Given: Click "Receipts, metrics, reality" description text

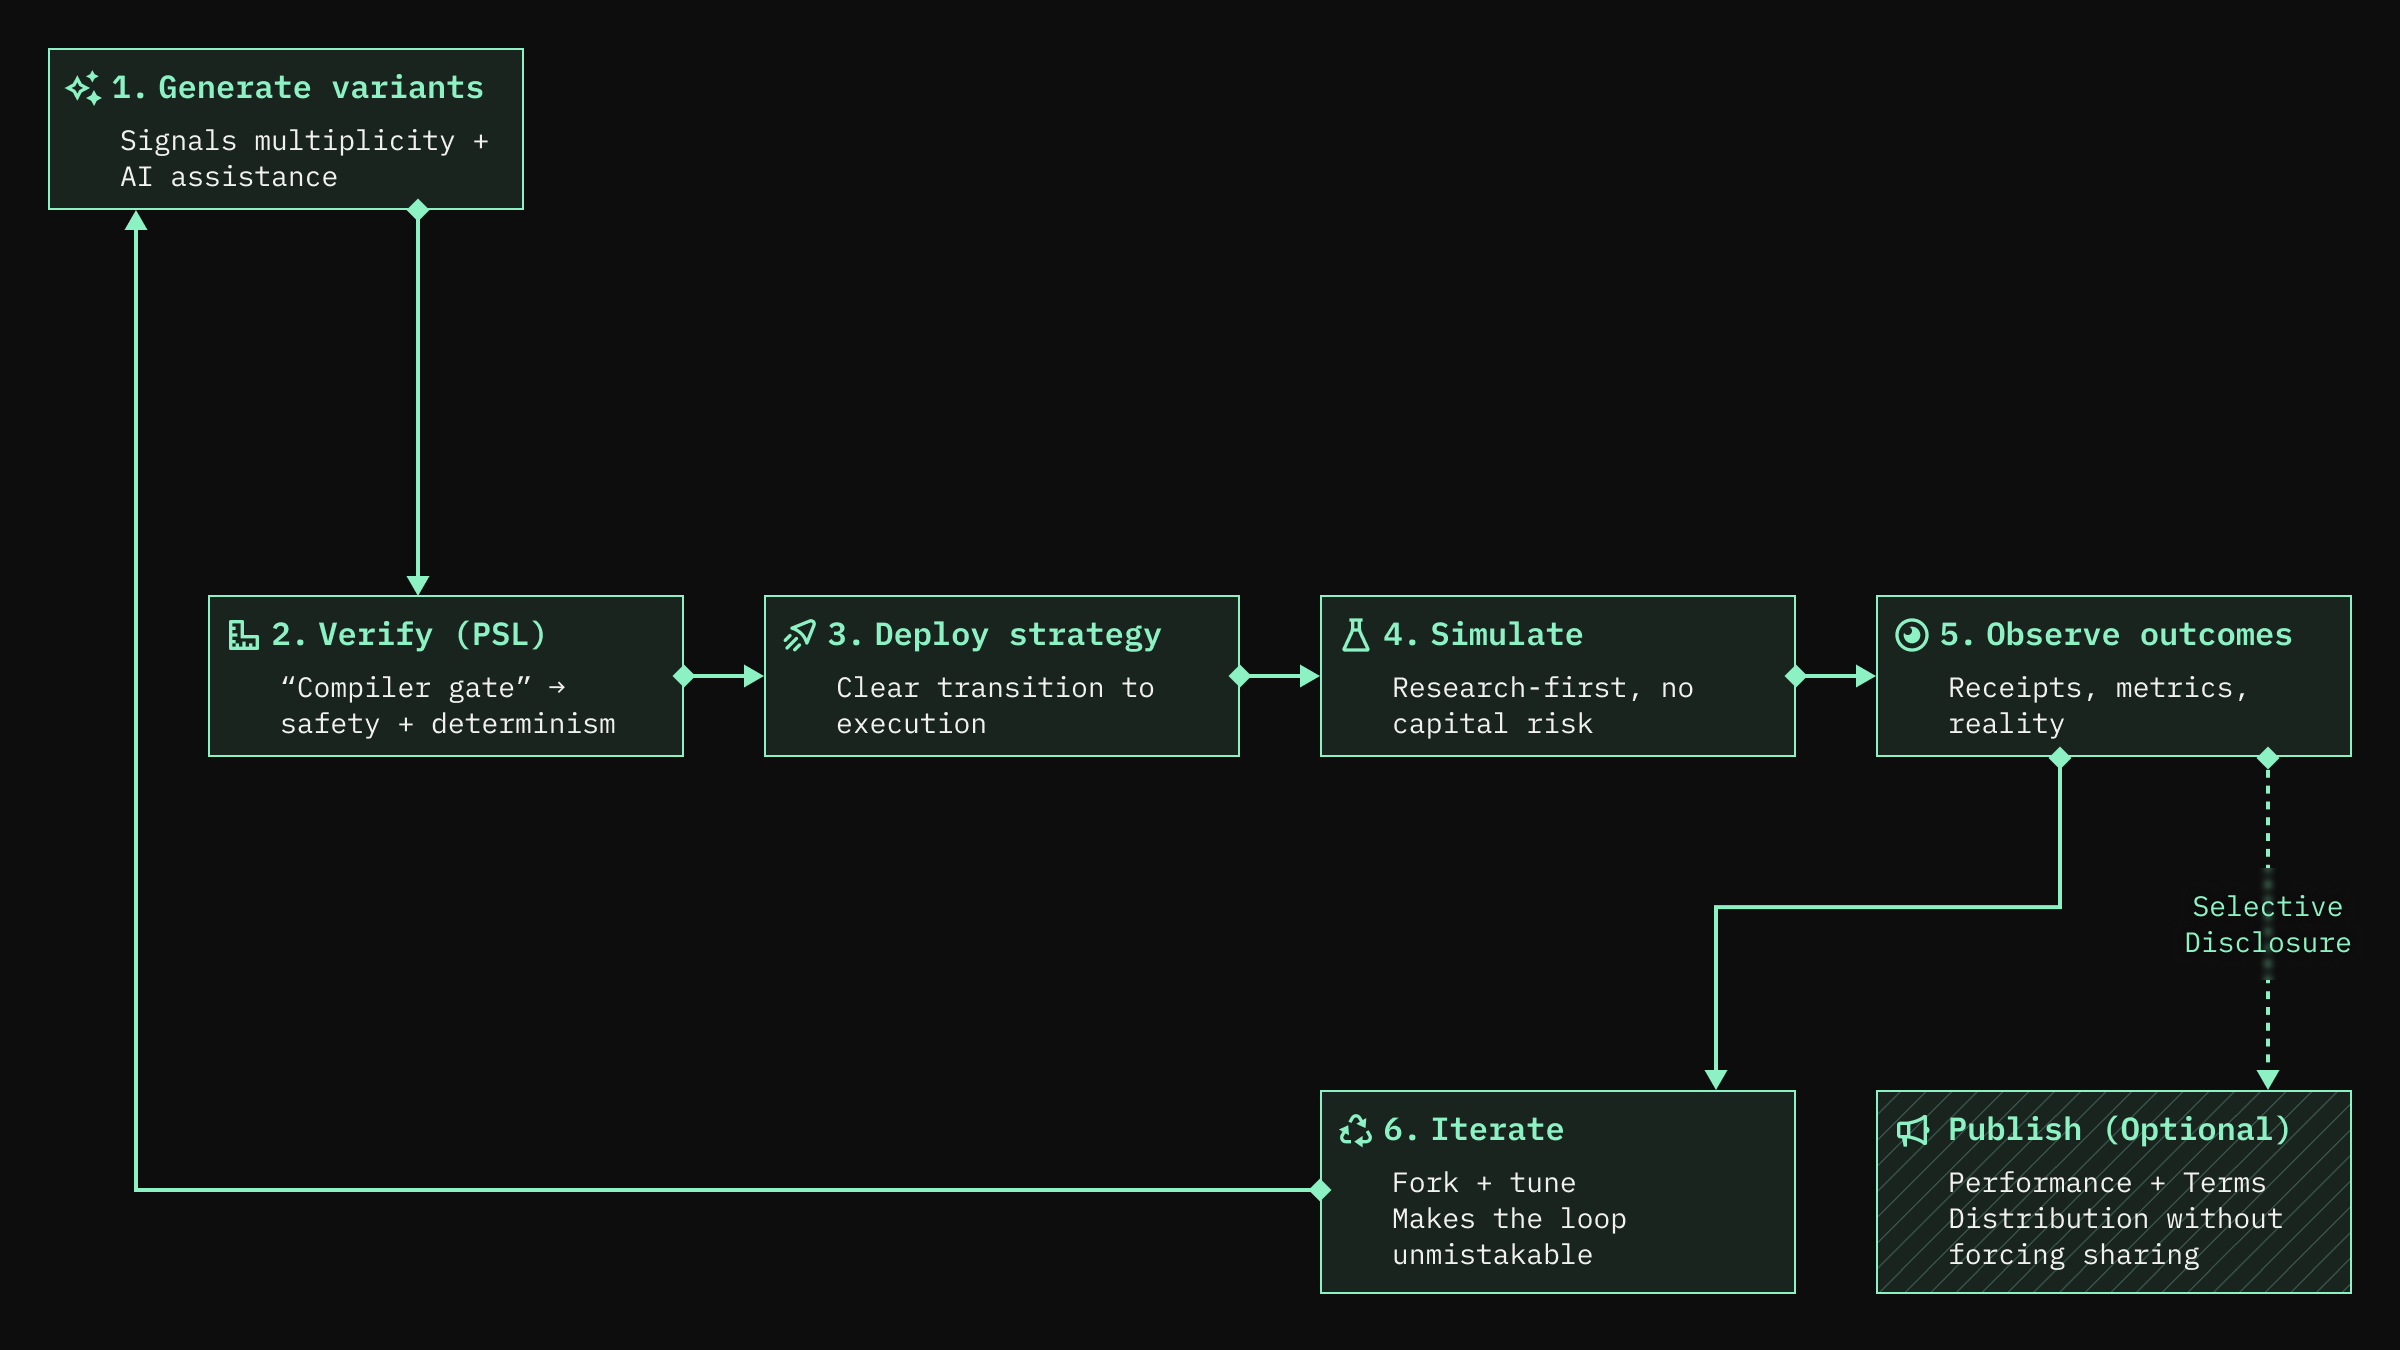Looking at the screenshot, I should click(2097, 706).
